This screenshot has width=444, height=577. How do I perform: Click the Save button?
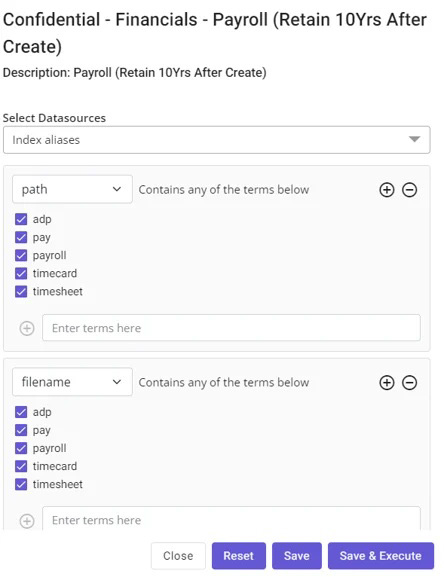pyautogui.click(x=297, y=556)
